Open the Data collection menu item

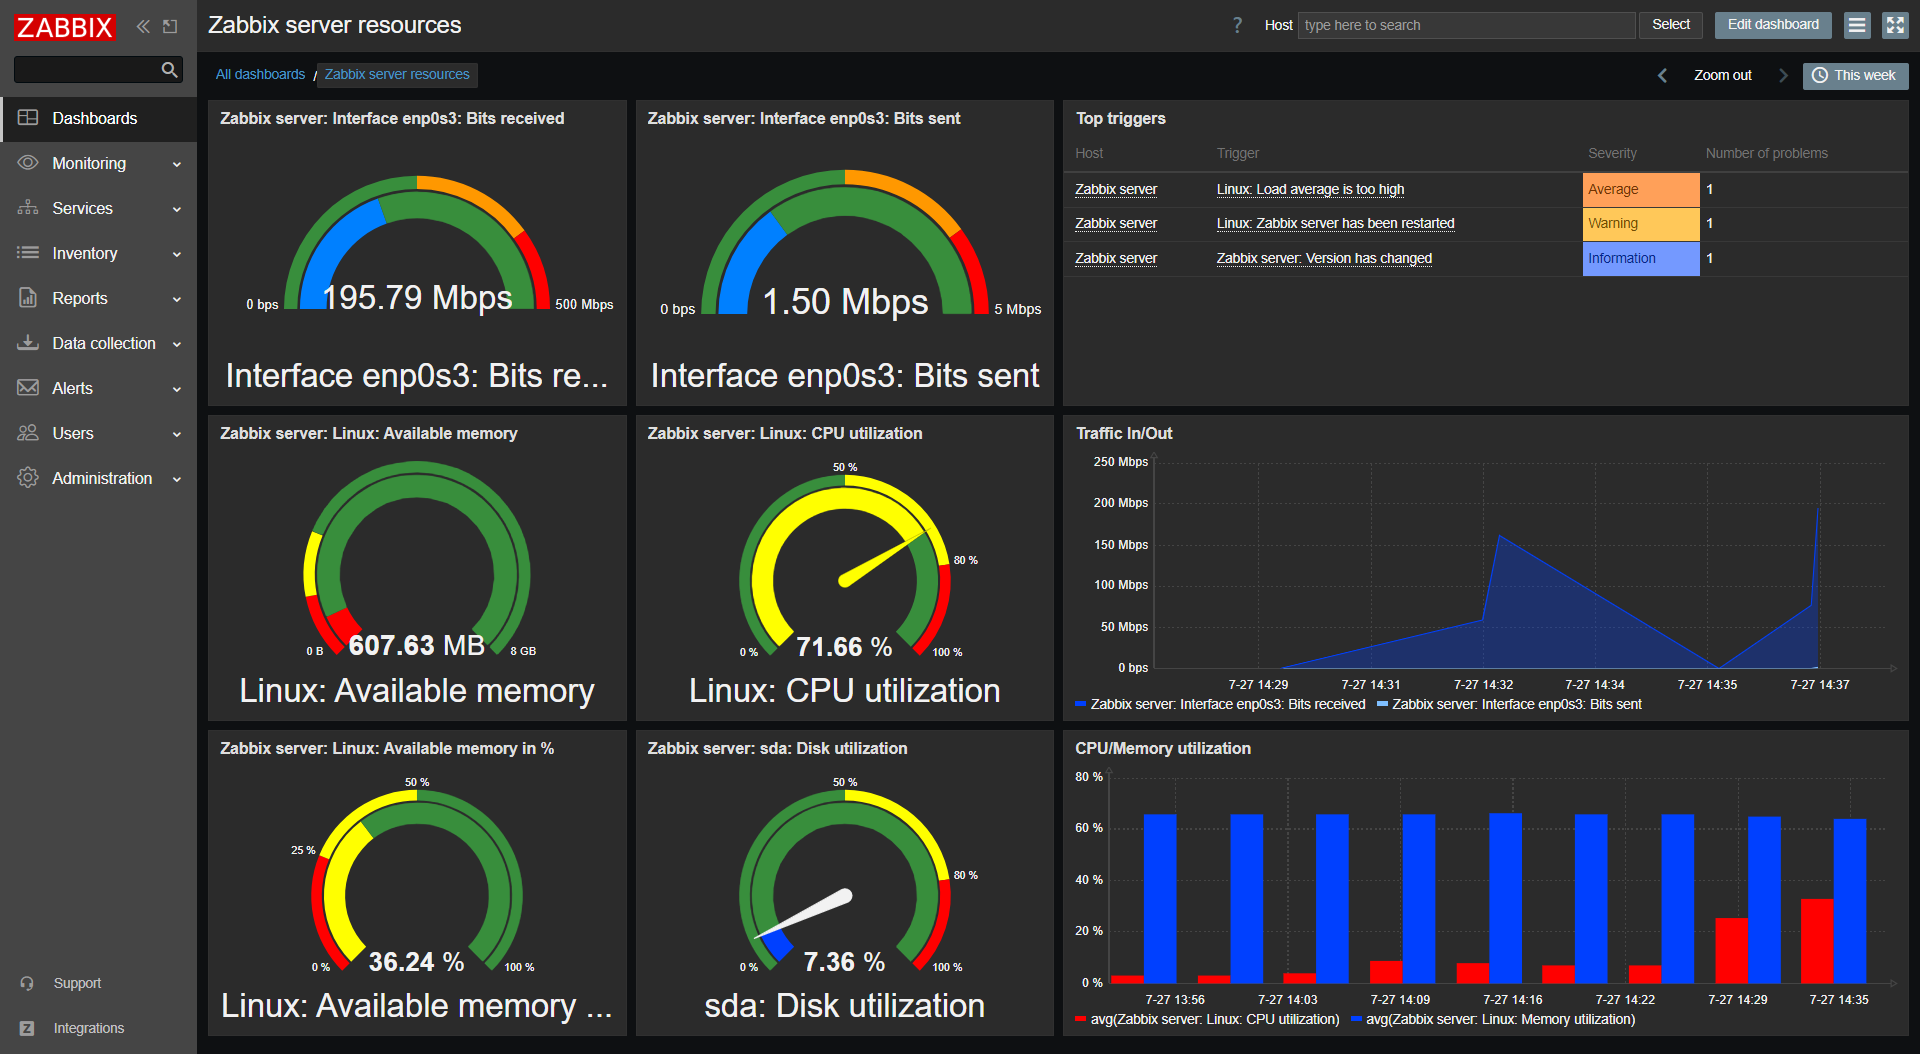pyautogui.click(x=104, y=343)
